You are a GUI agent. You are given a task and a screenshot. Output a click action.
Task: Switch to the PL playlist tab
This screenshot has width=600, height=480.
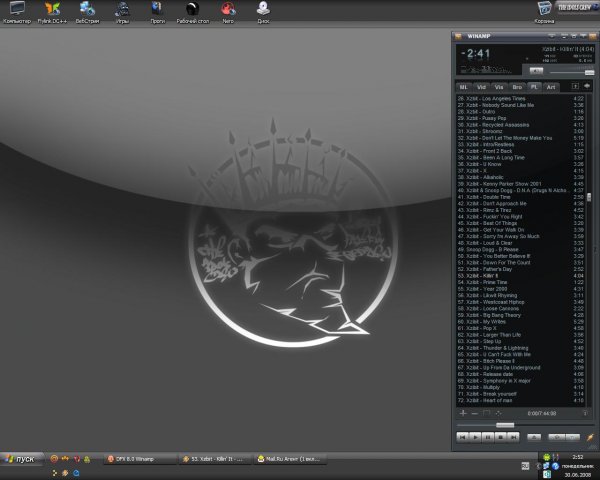point(534,87)
